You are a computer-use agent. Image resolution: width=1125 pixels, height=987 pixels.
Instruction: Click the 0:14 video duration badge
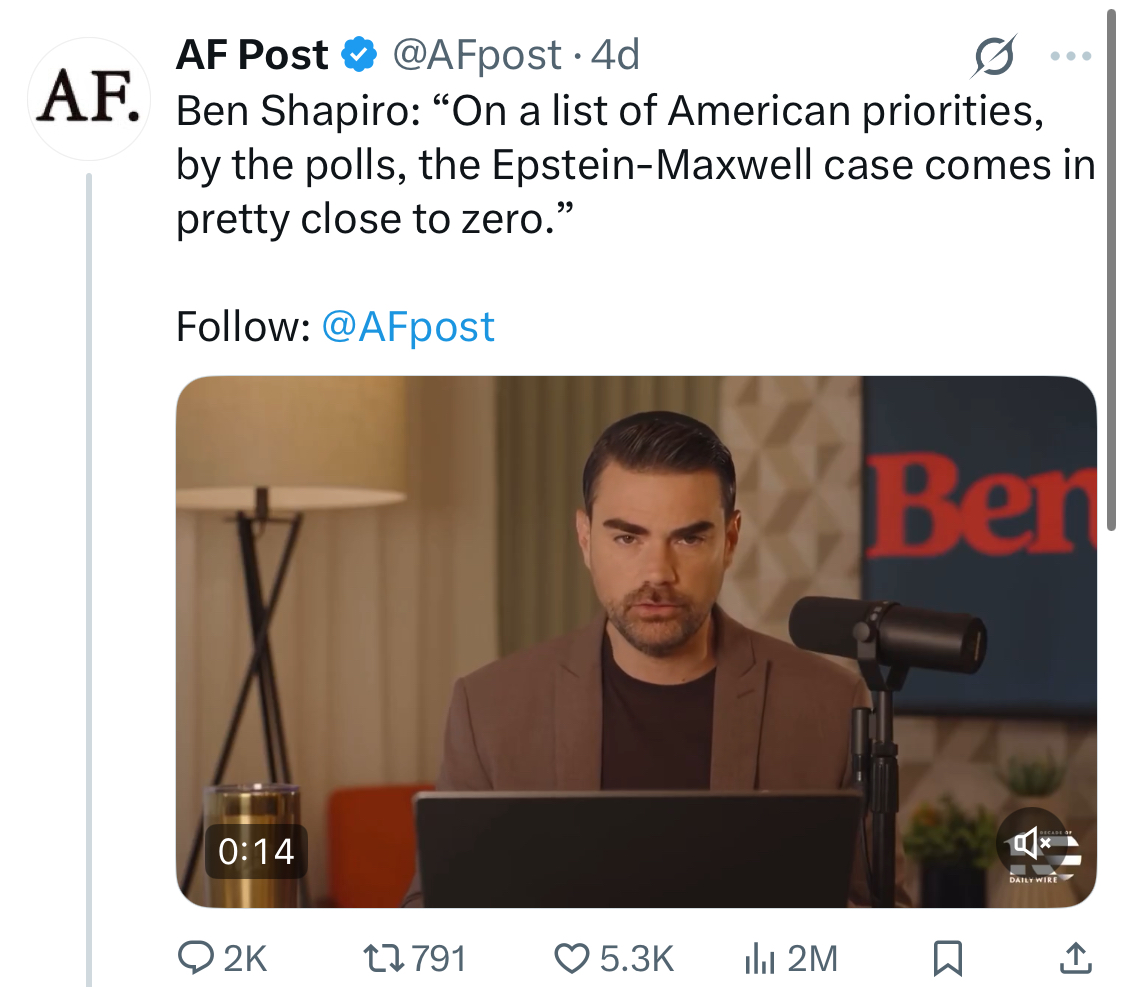coord(256,851)
